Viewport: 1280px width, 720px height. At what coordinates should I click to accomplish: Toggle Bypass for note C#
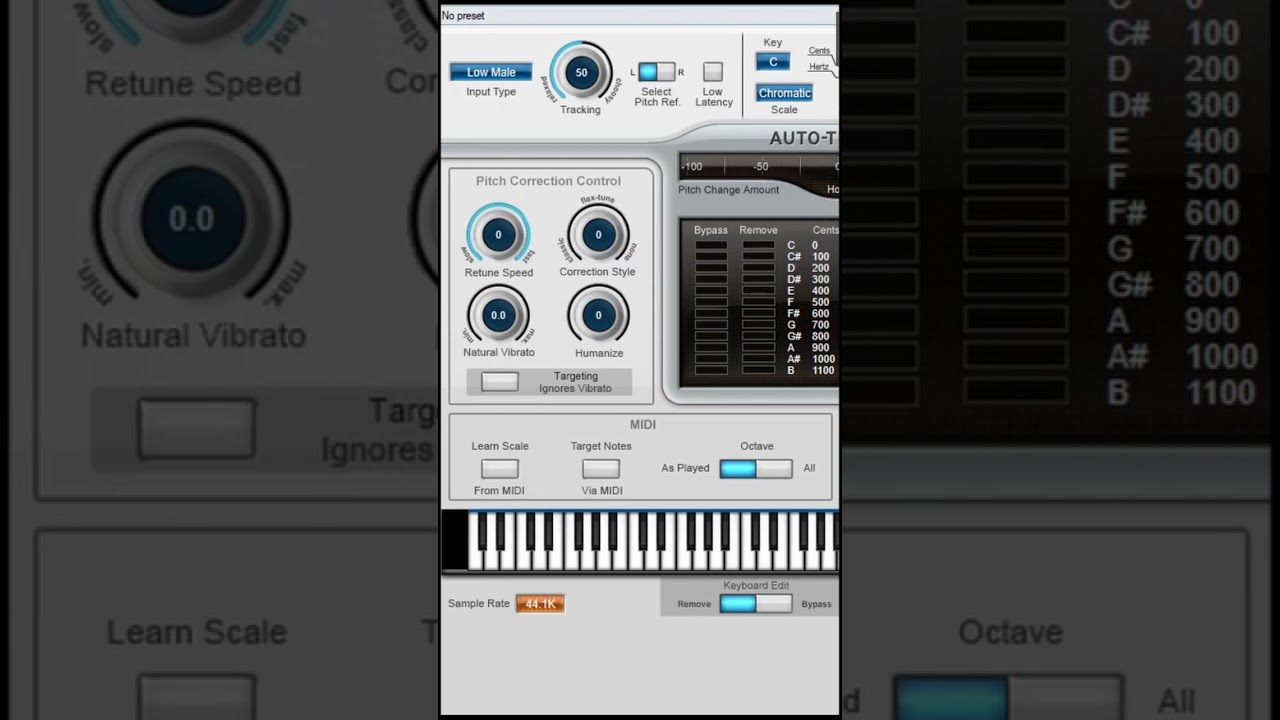coord(711,257)
